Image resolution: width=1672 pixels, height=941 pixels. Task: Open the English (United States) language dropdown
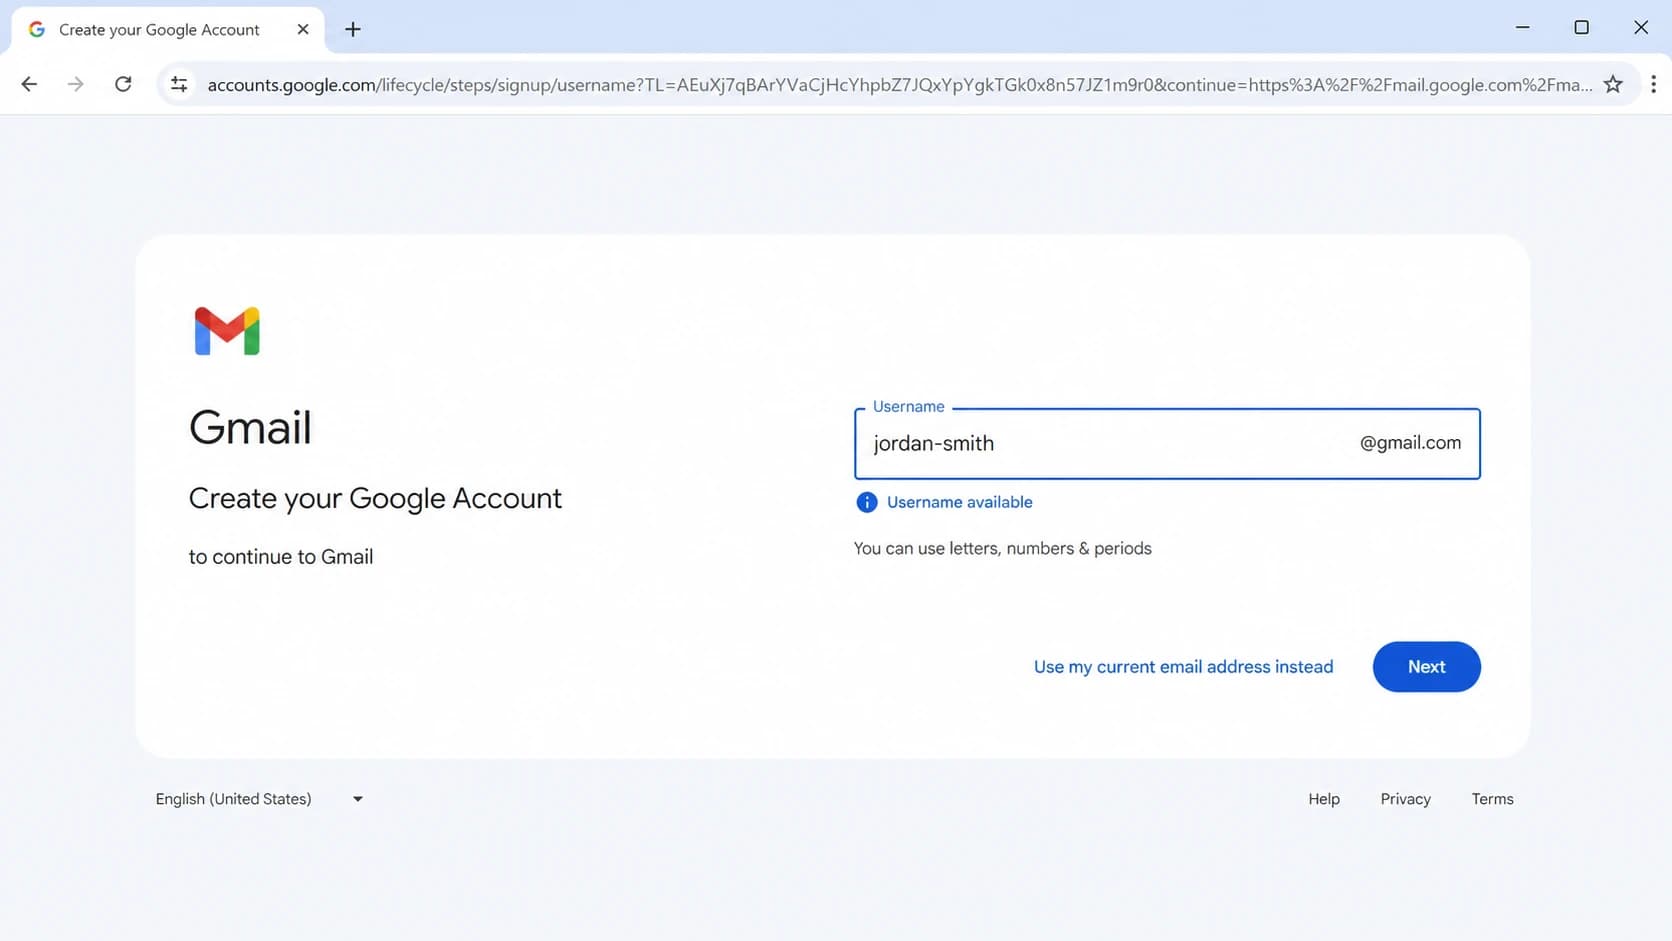[259, 799]
